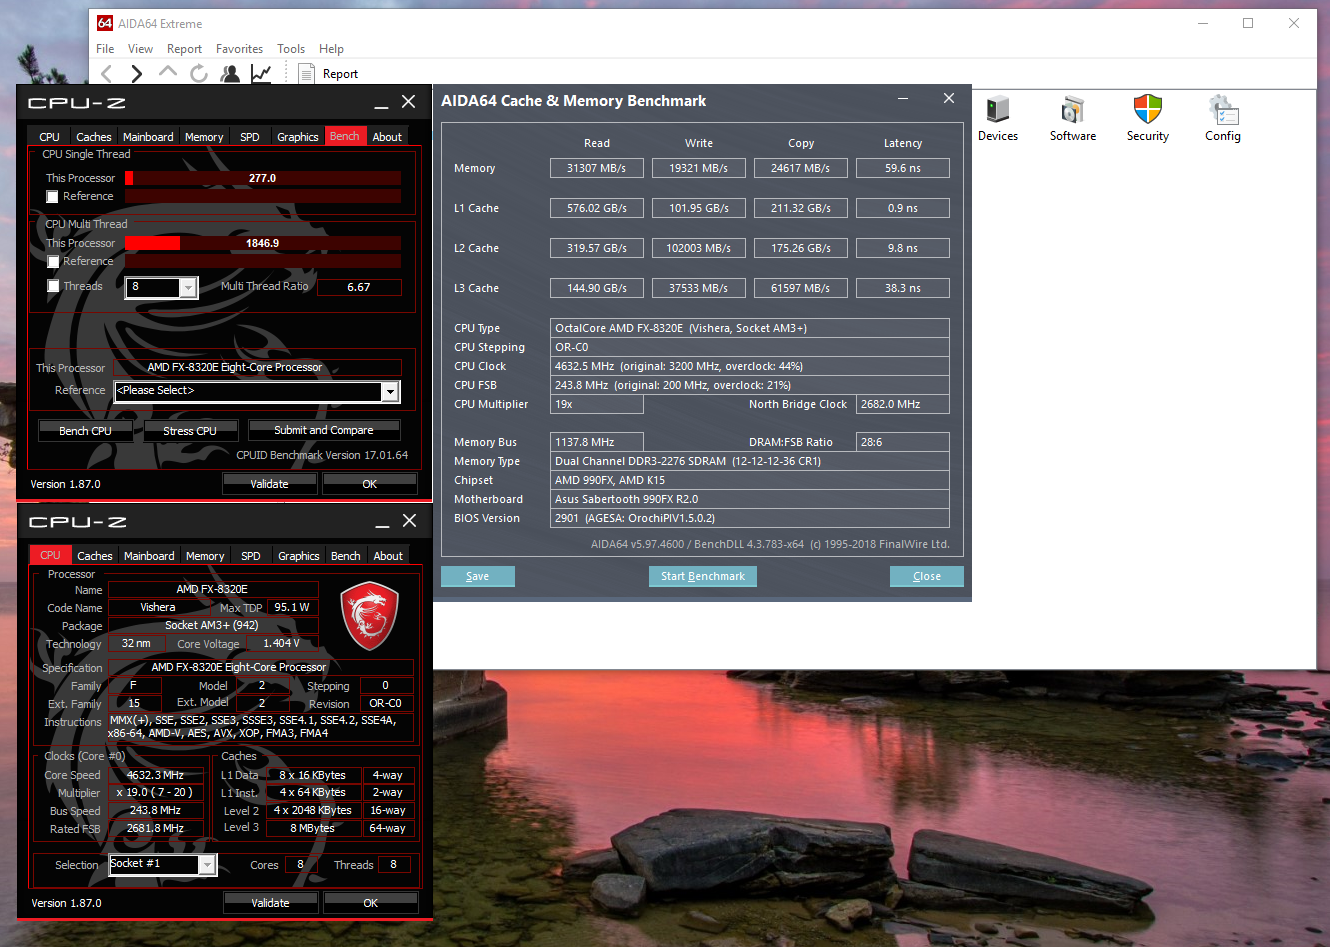Image resolution: width=1330 pixels, height=947 pixels.
Task: Click L1 Cache Read value 576.02 GB/s
Action: click(597, 208)
